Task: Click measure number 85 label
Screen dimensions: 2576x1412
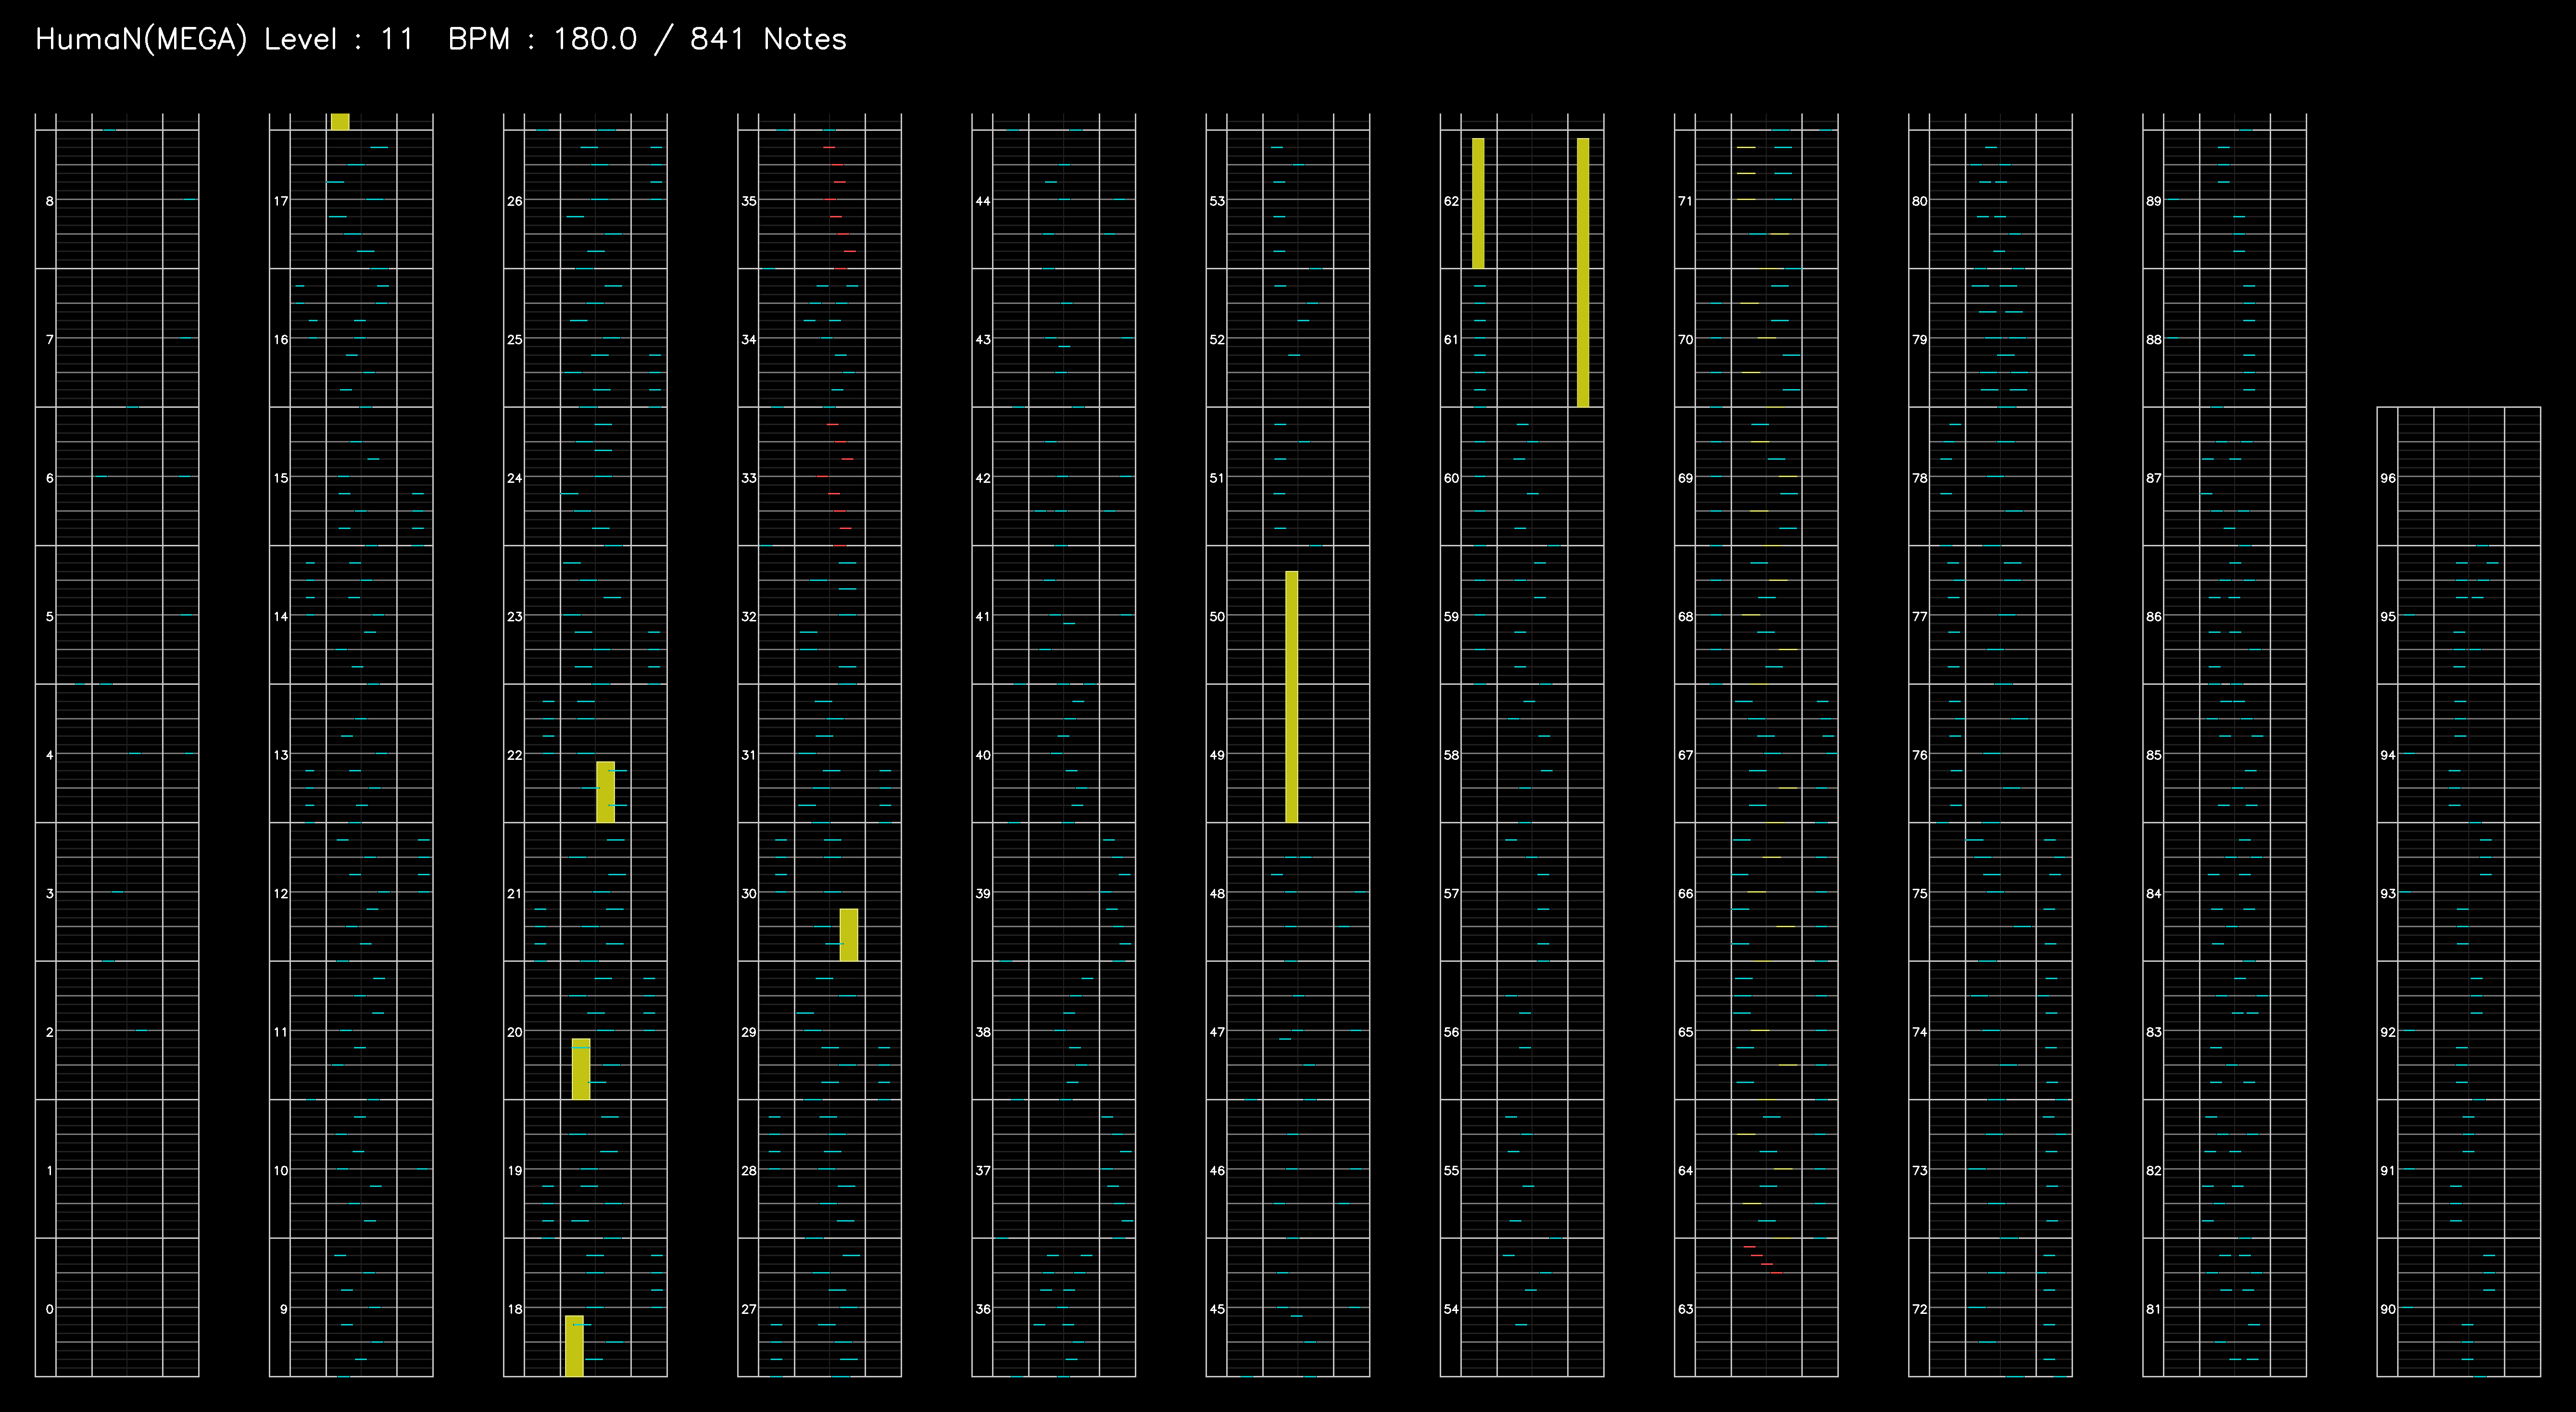Action: pos(2154,755)
